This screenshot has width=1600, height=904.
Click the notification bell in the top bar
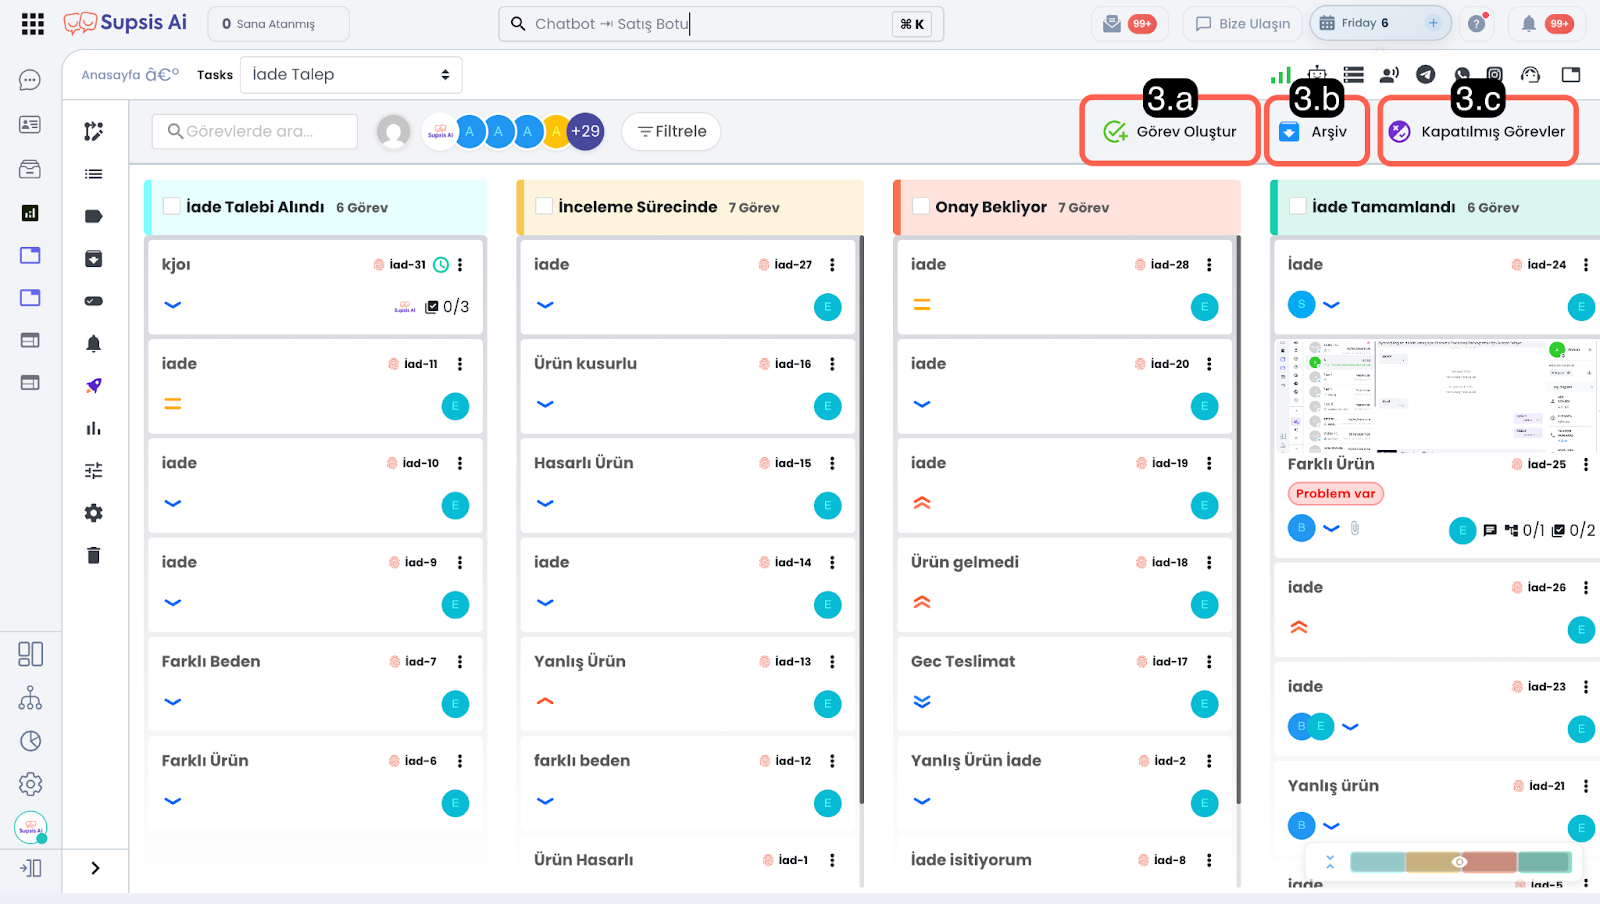coord(1528,24)
